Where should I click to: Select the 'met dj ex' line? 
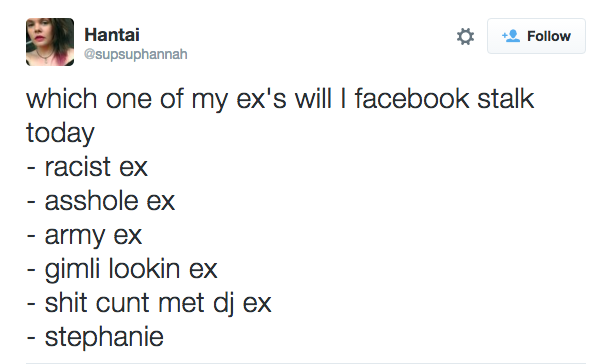tap(149, 303)
